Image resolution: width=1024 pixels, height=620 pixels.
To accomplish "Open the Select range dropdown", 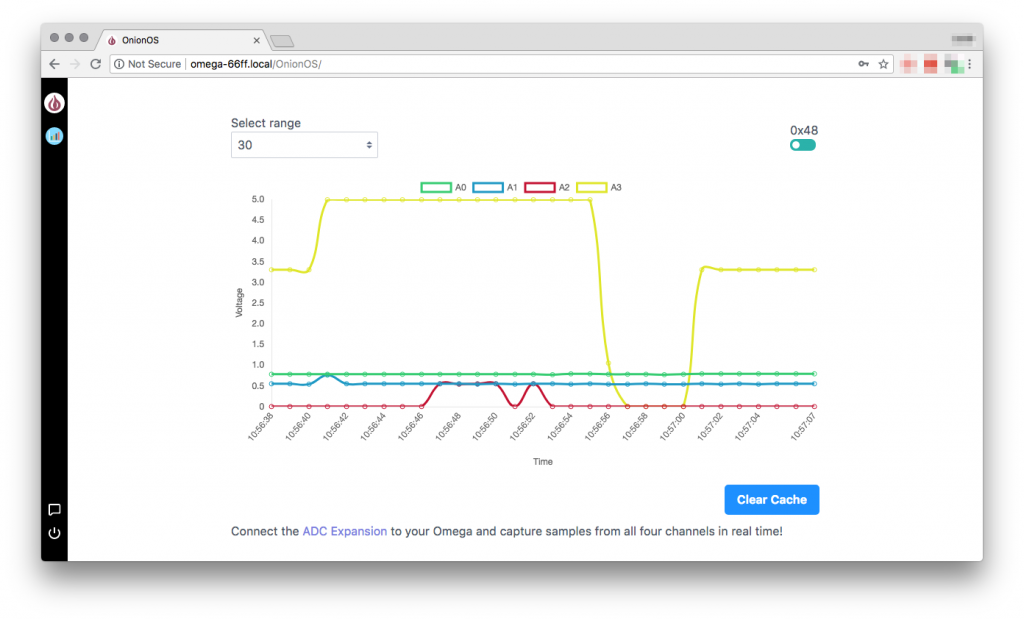I will 304,145.
